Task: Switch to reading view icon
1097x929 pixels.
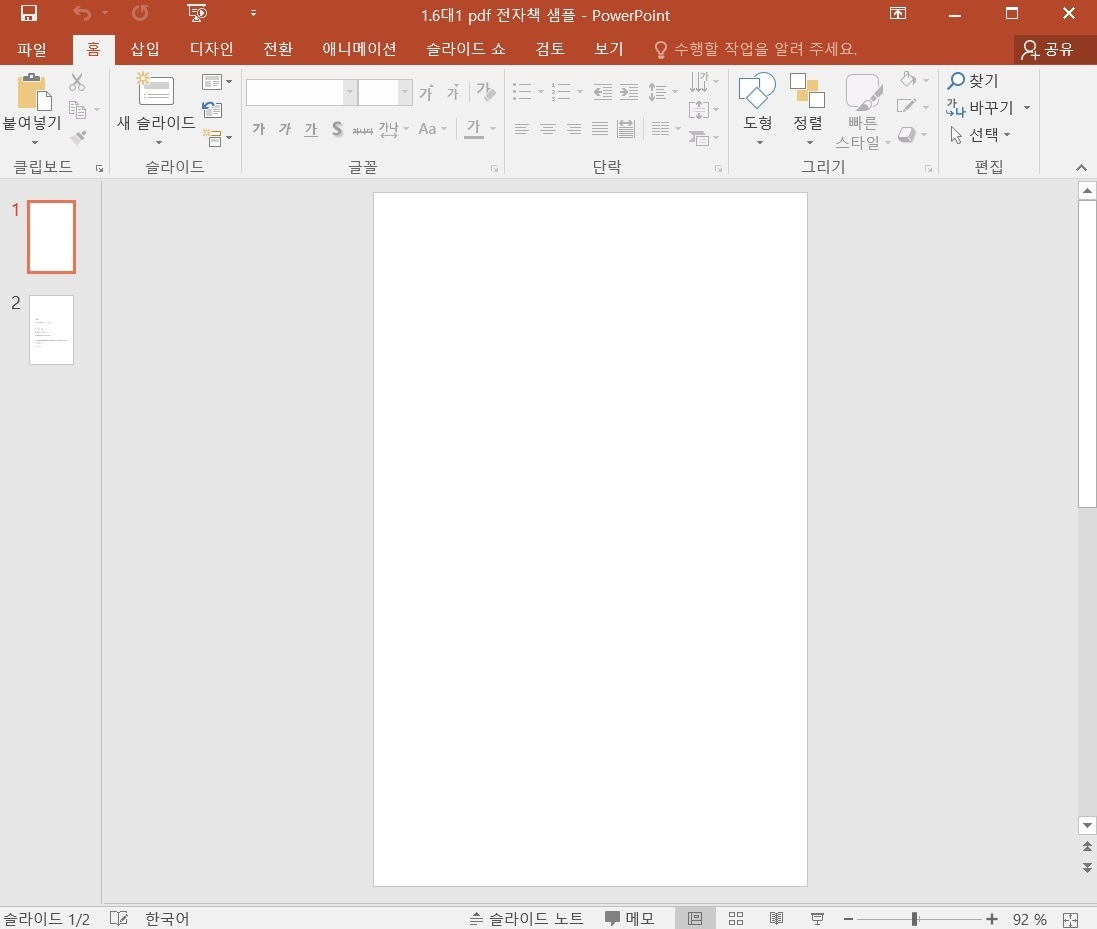Action: [777, 919]
